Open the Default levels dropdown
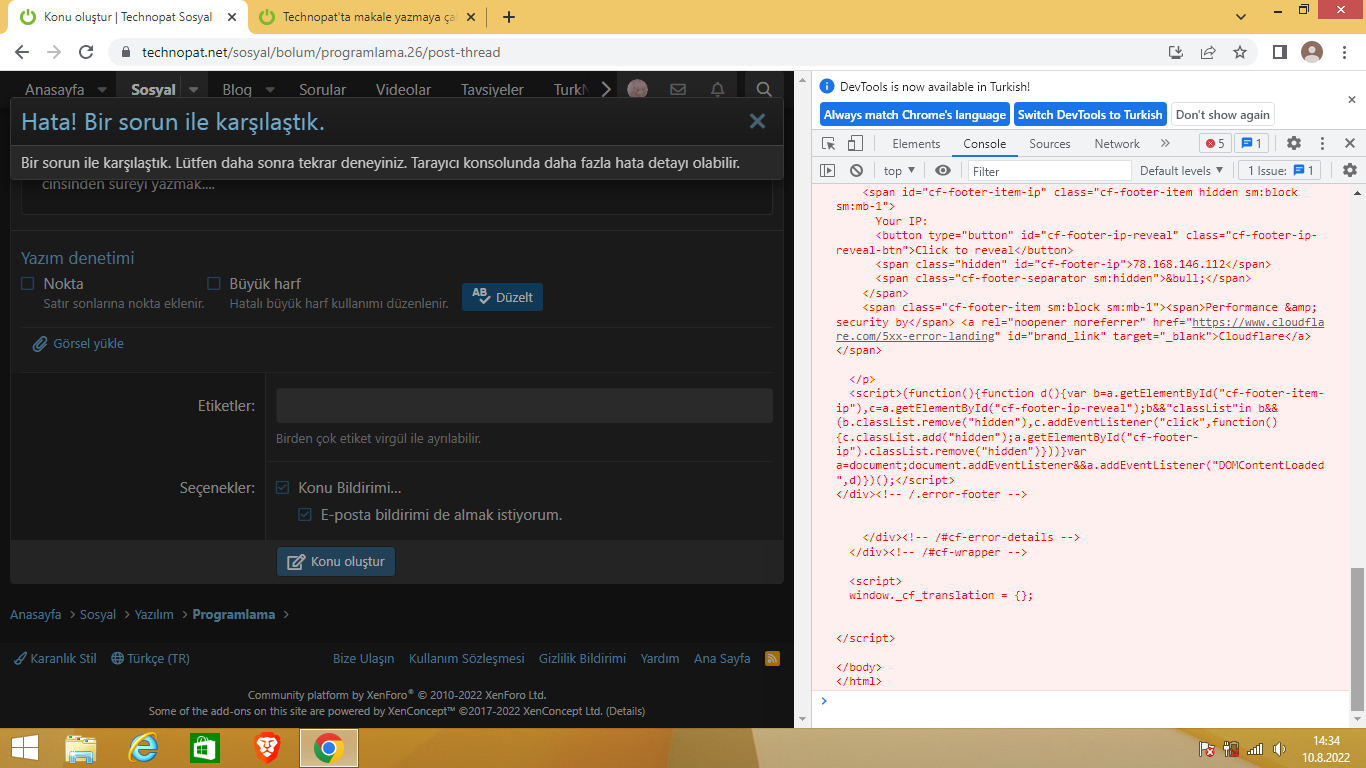The image size is (1366, 768). click(1182, 171)
